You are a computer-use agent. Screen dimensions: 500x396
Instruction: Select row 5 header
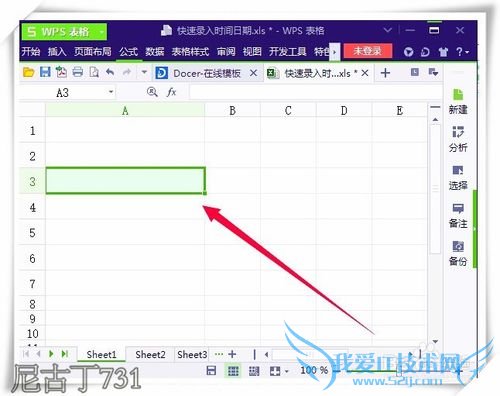(32, 232)
